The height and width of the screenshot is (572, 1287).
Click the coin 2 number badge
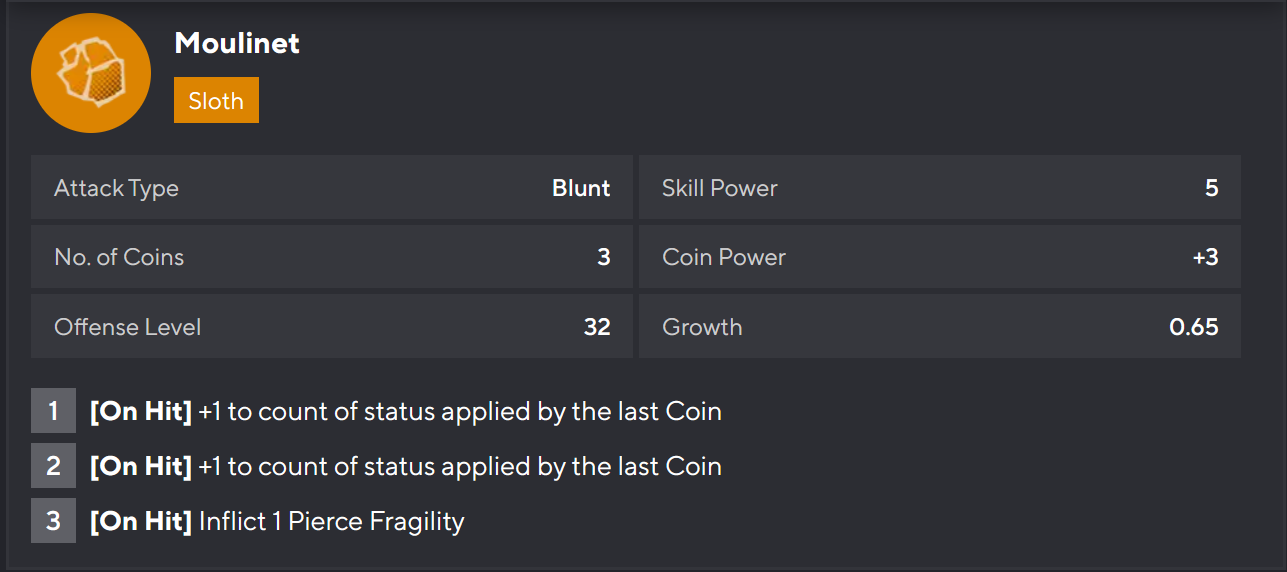click(x=53, y=466)
